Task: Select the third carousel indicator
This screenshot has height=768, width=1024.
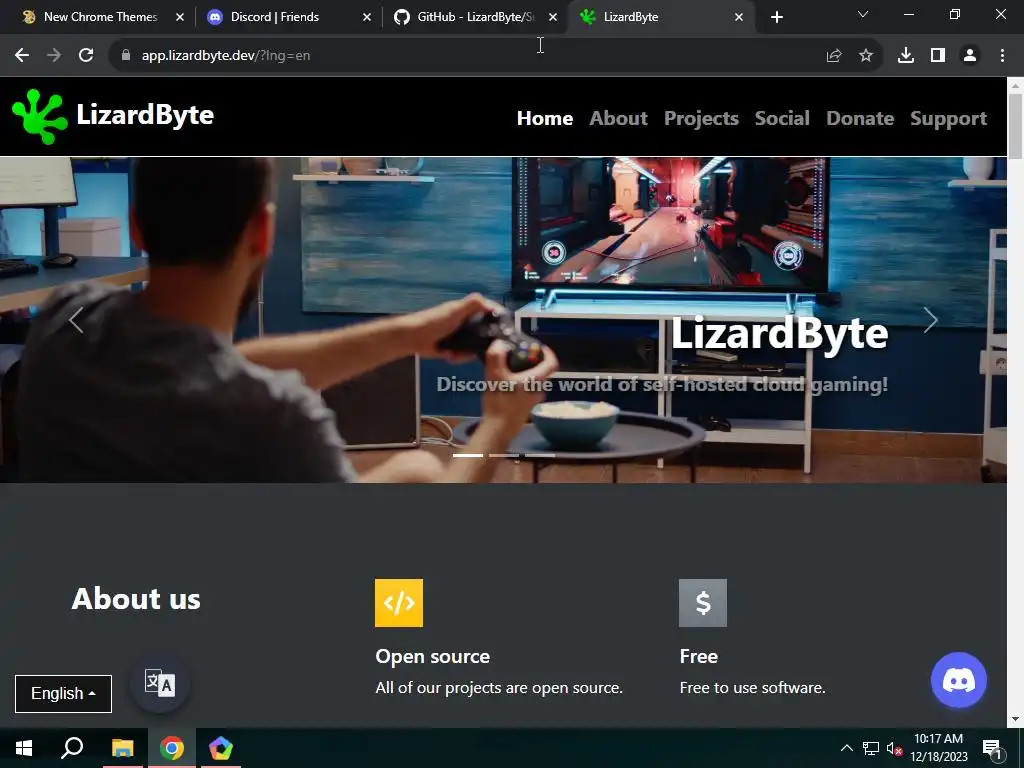Action: (540, 455)
